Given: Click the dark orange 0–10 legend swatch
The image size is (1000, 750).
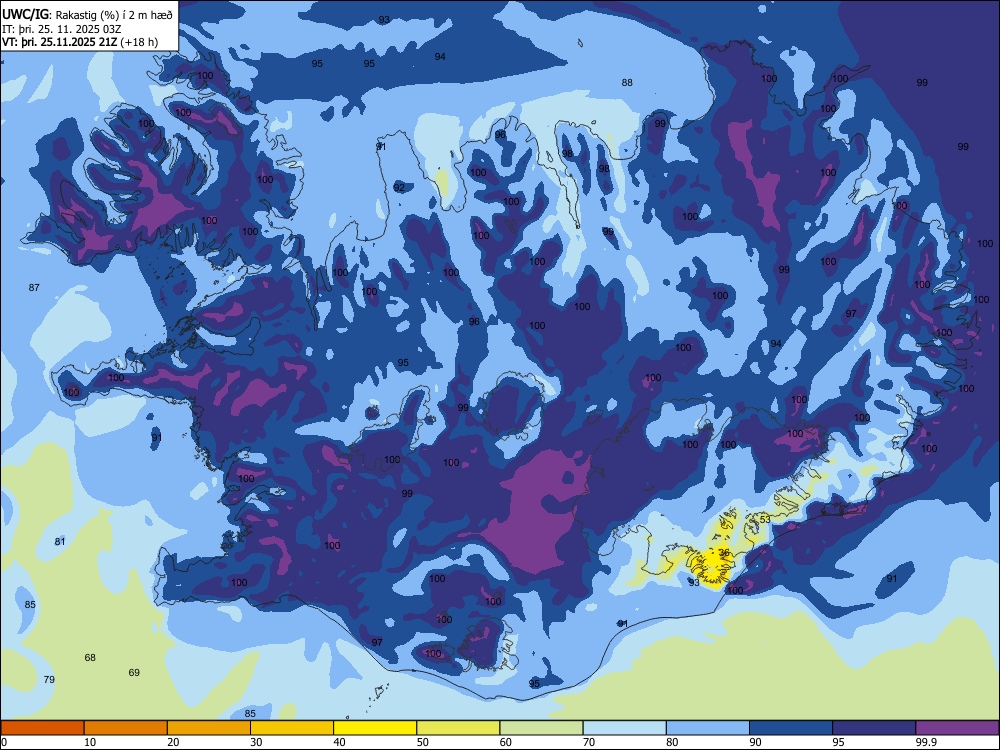Looking at the screenshot, I should pyautogui.click(x=42, y=728).
